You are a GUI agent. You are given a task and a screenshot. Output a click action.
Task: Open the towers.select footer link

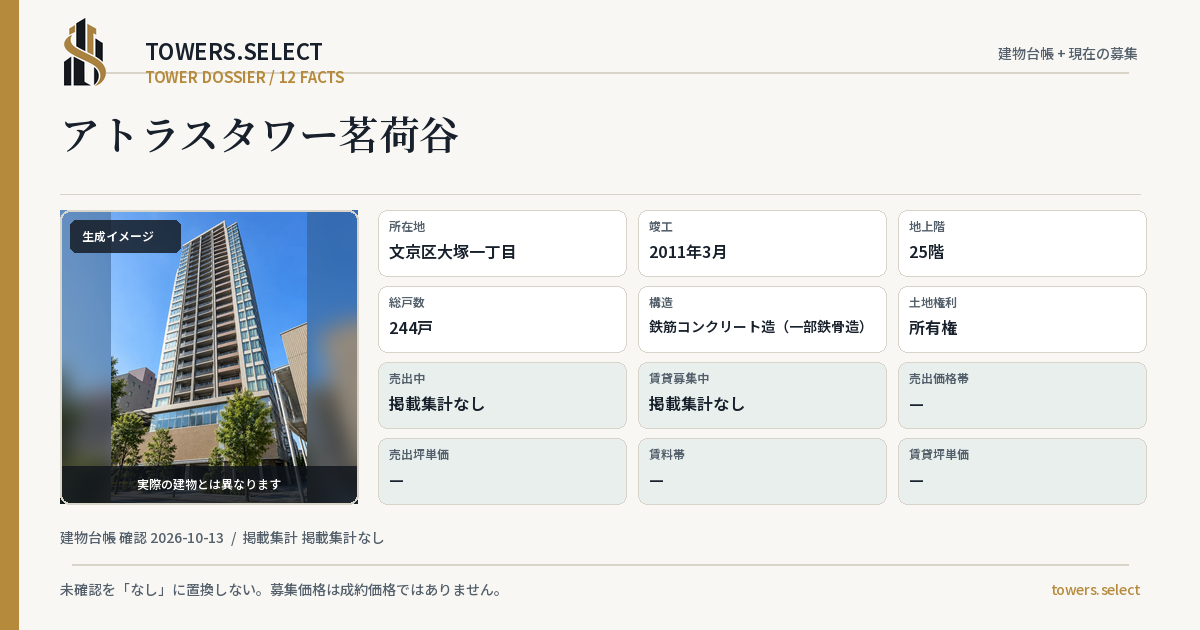click(x=1095, y=590)
